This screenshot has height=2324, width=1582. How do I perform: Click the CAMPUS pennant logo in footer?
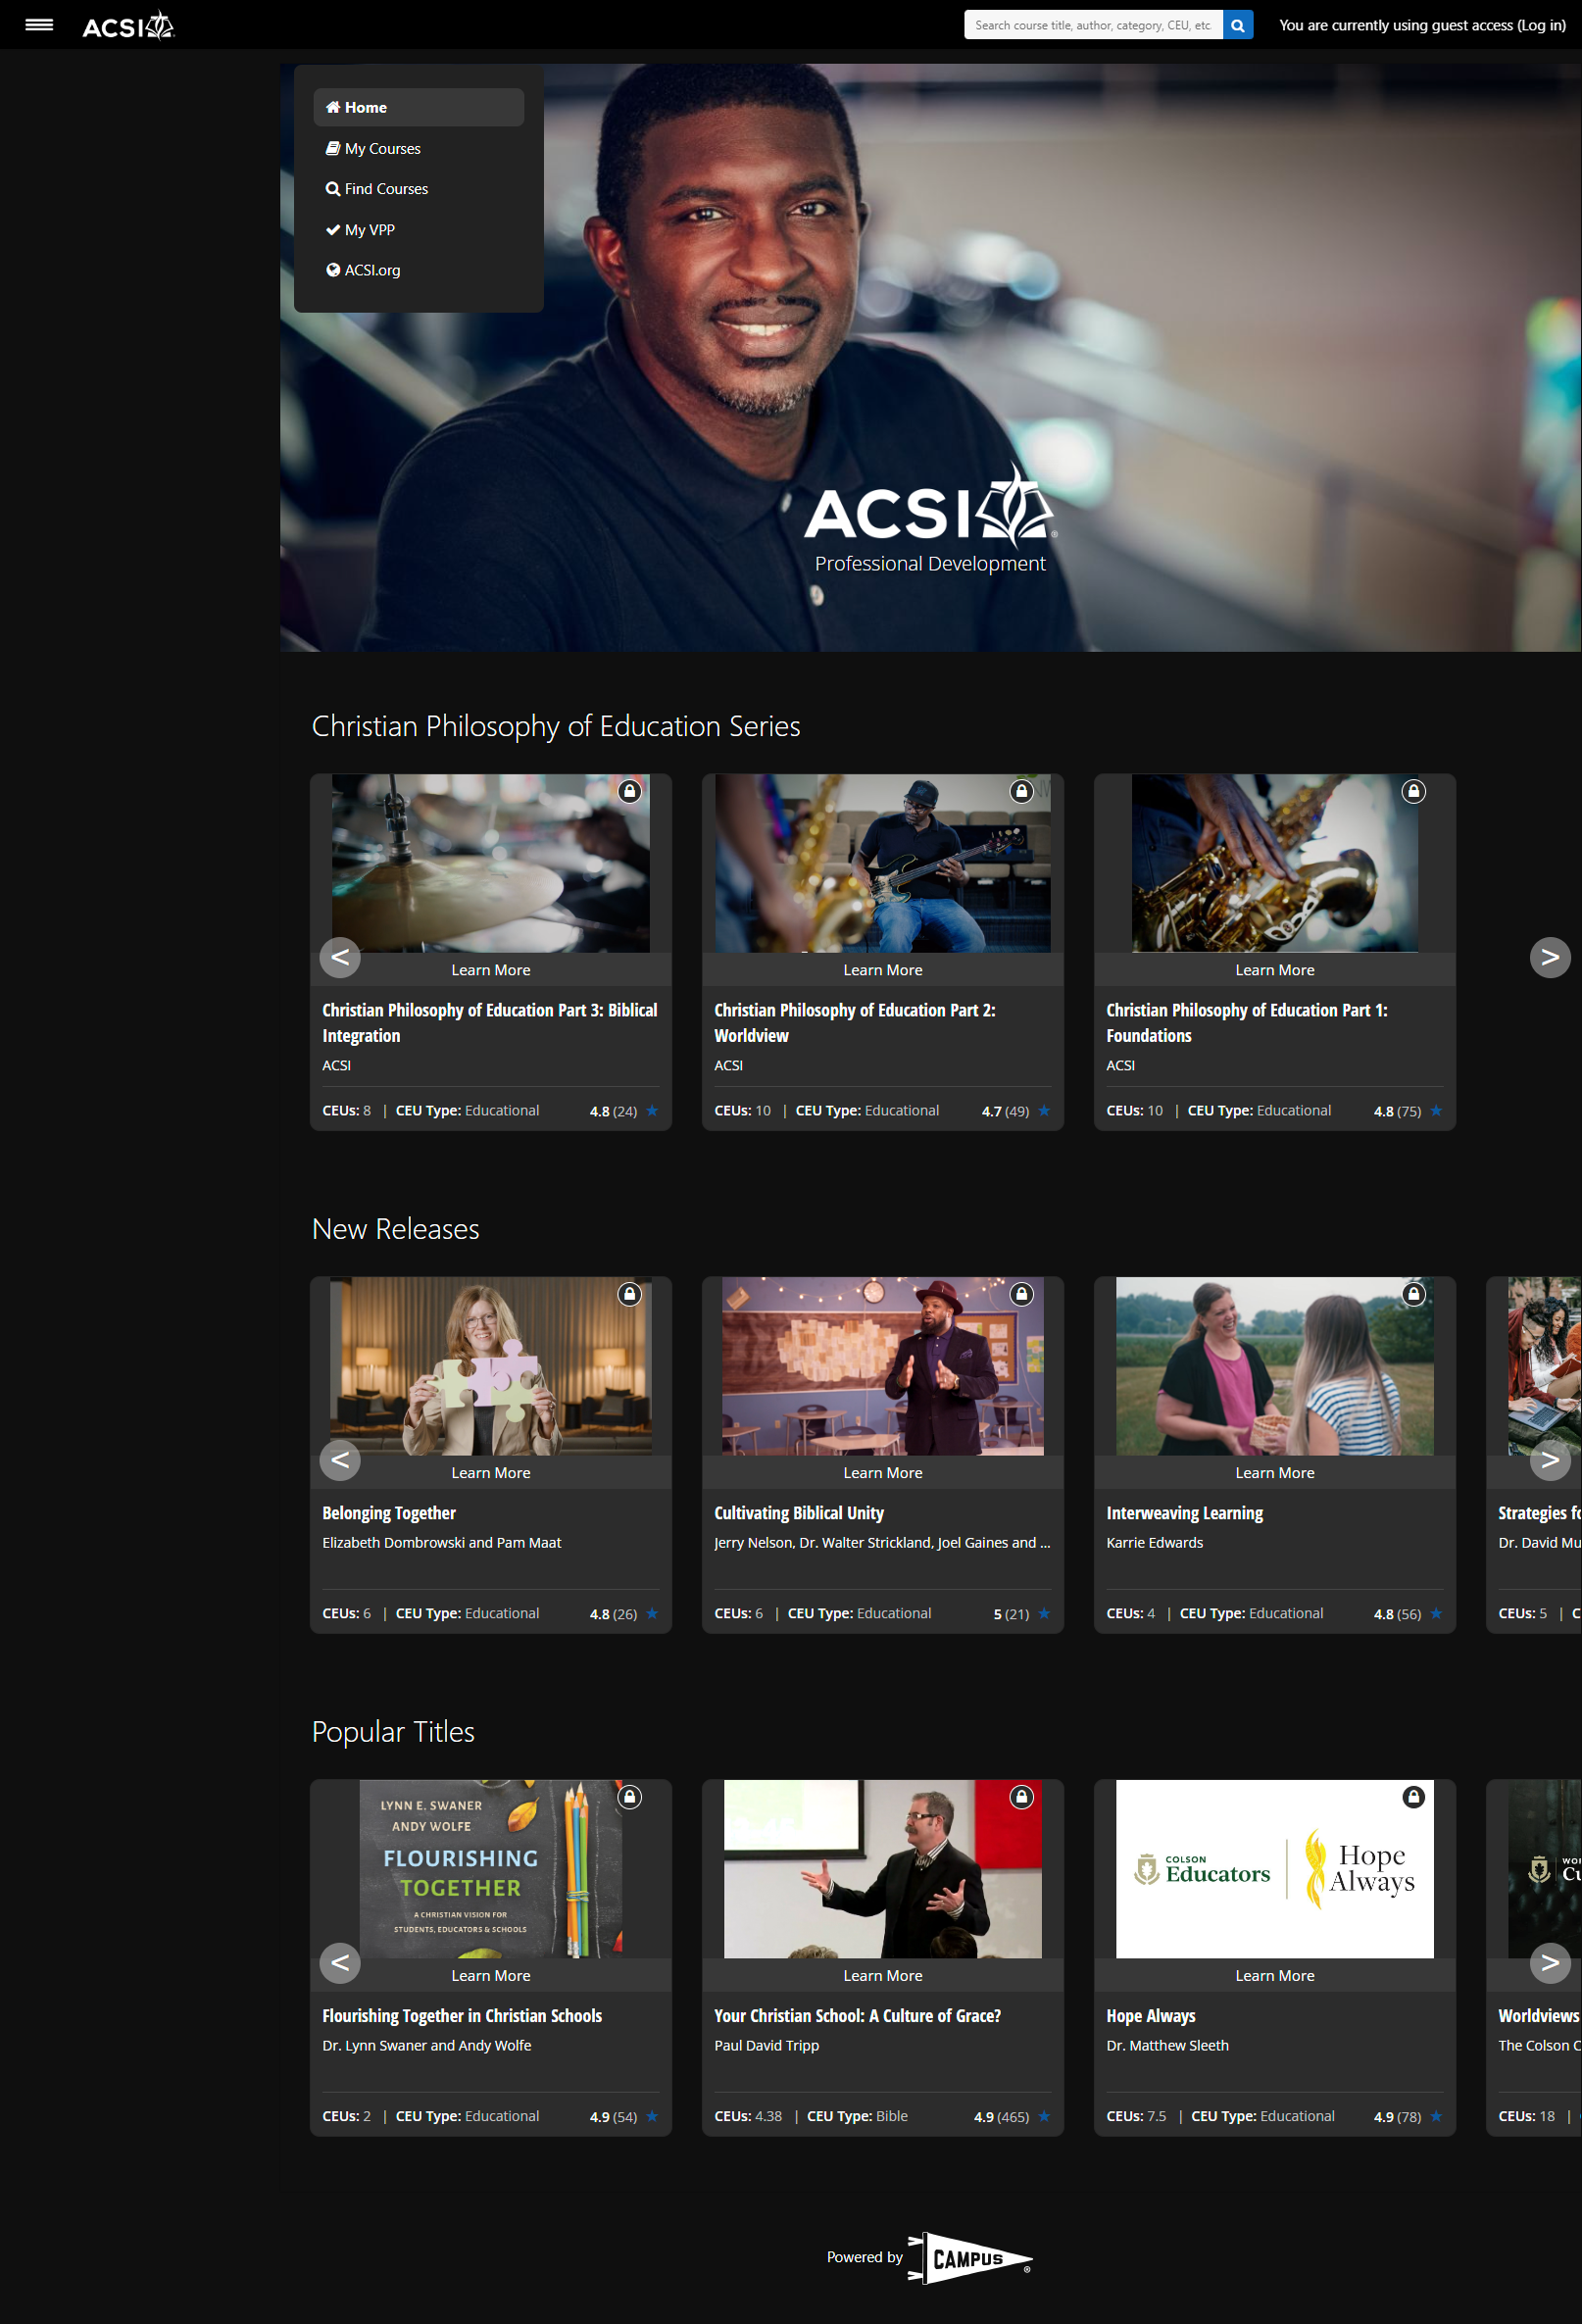click(970, 2258)
